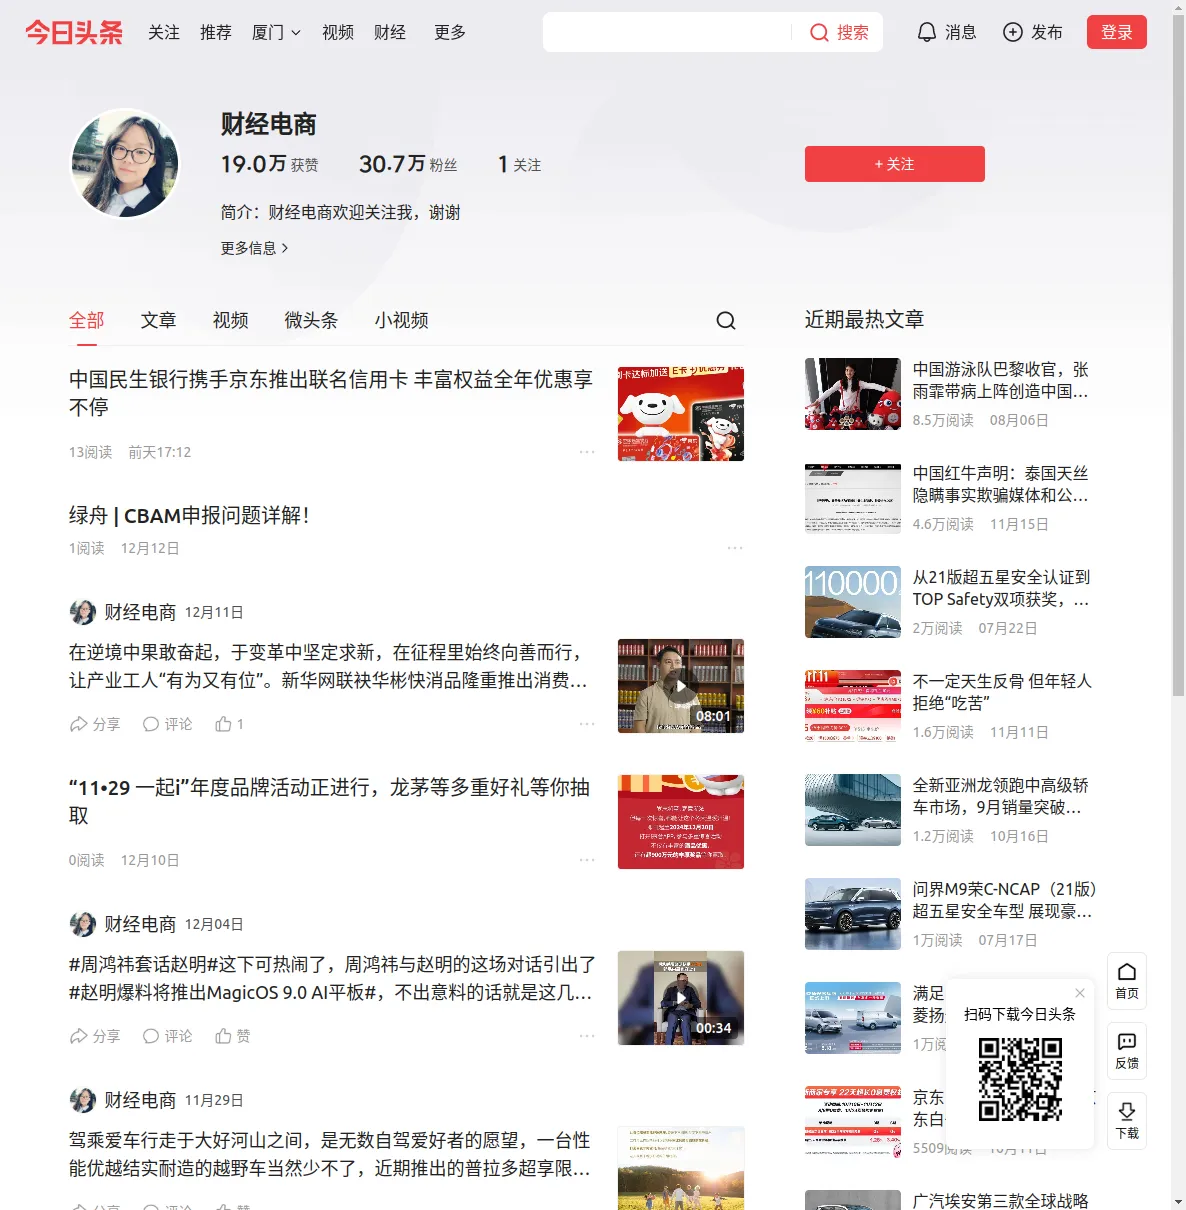Viewport: 1186px width, 1210px height.
Task: Open the 更多 navigation menu
Action: point(450,32)
